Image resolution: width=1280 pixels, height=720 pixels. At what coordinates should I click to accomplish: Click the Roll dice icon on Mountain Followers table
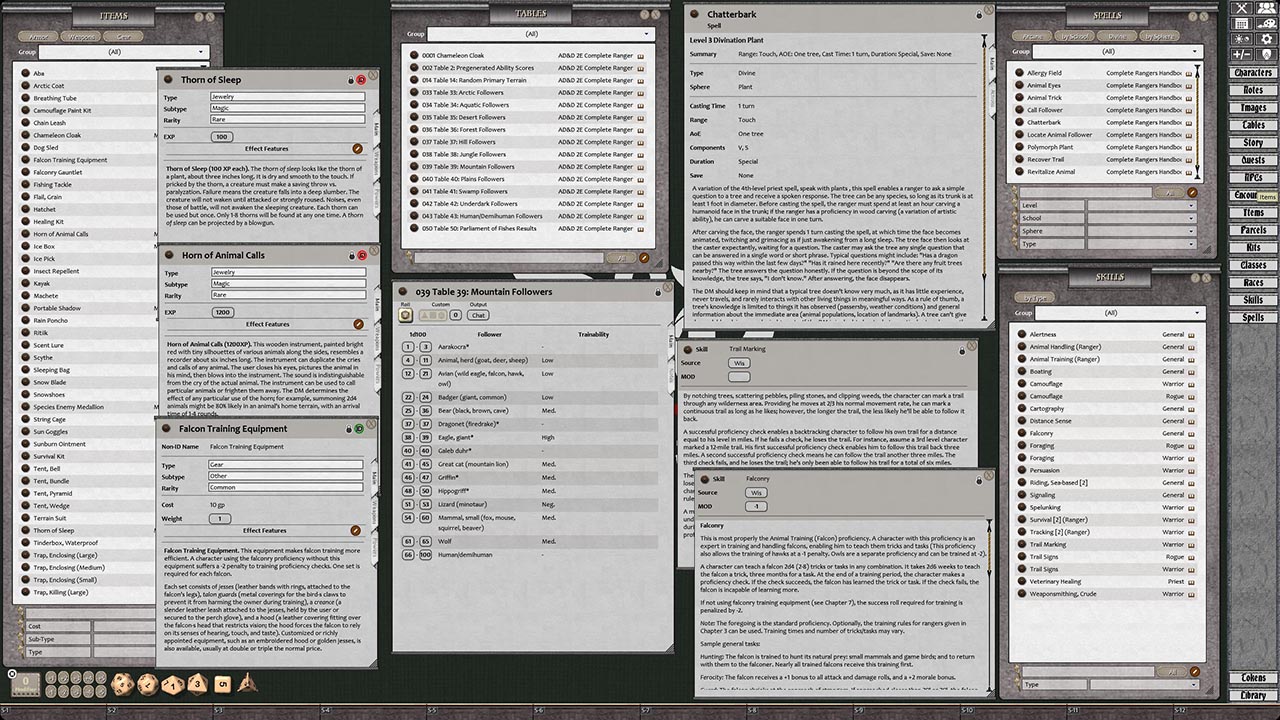[x=406, y=314]
